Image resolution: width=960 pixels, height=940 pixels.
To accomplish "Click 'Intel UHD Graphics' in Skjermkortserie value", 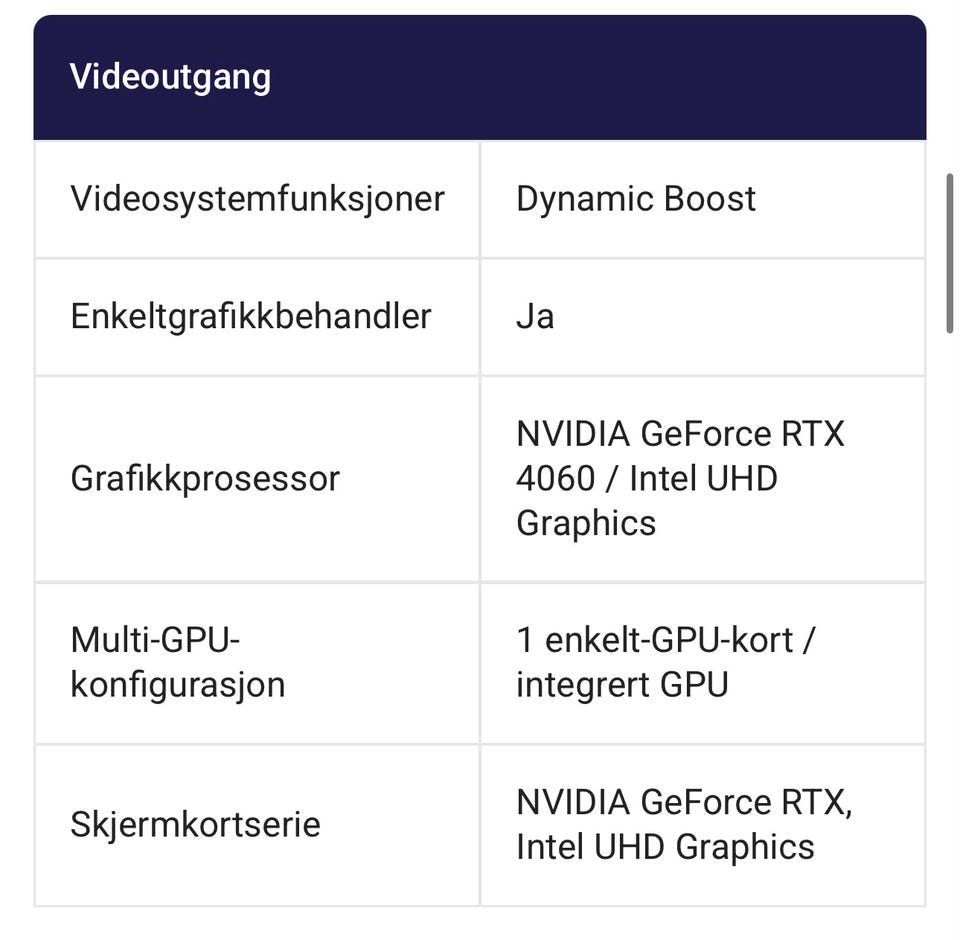I will click(x=665, y=846).
